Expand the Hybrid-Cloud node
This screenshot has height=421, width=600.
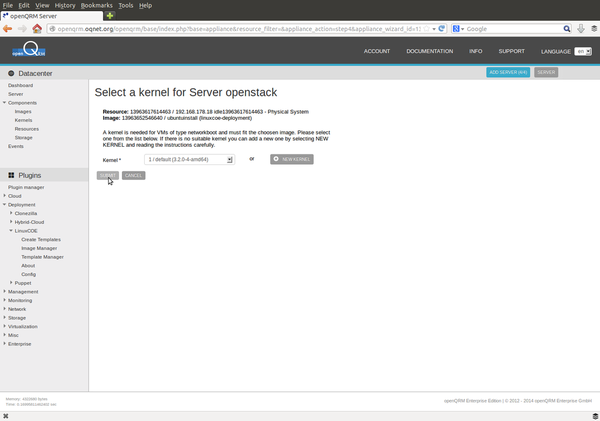coord(11,222)
